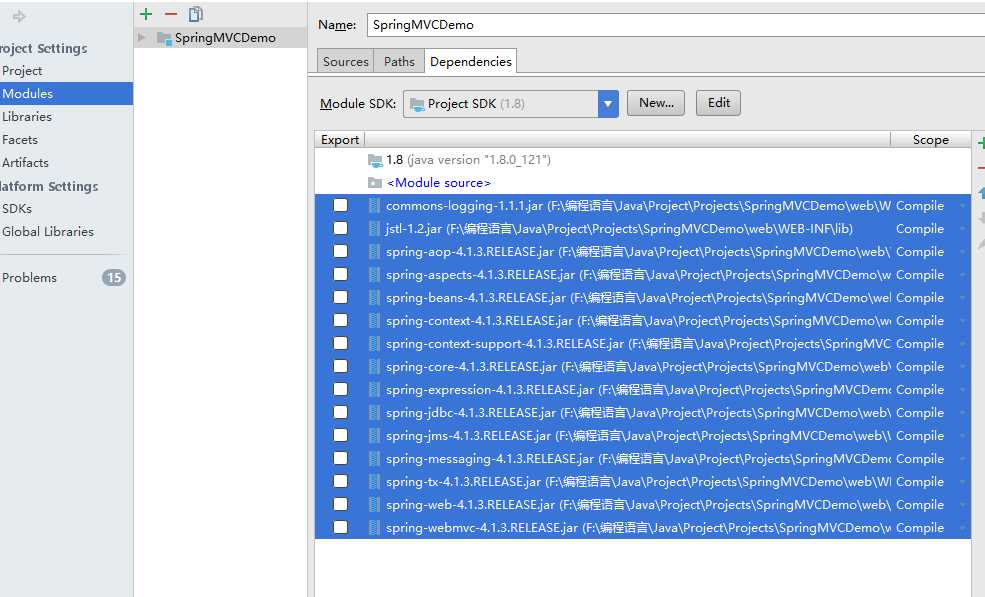Click the jar icon of spring-context-support jar
985x597 pixels.
tap(374, 344)
